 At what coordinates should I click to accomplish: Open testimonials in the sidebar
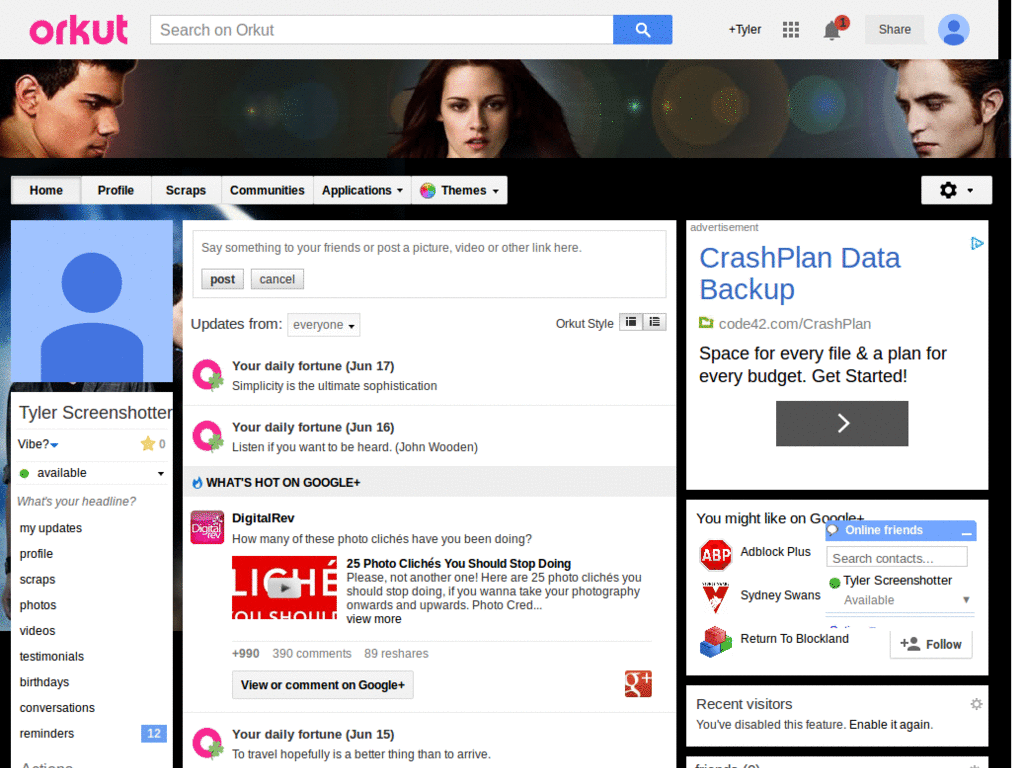(52, 656)
